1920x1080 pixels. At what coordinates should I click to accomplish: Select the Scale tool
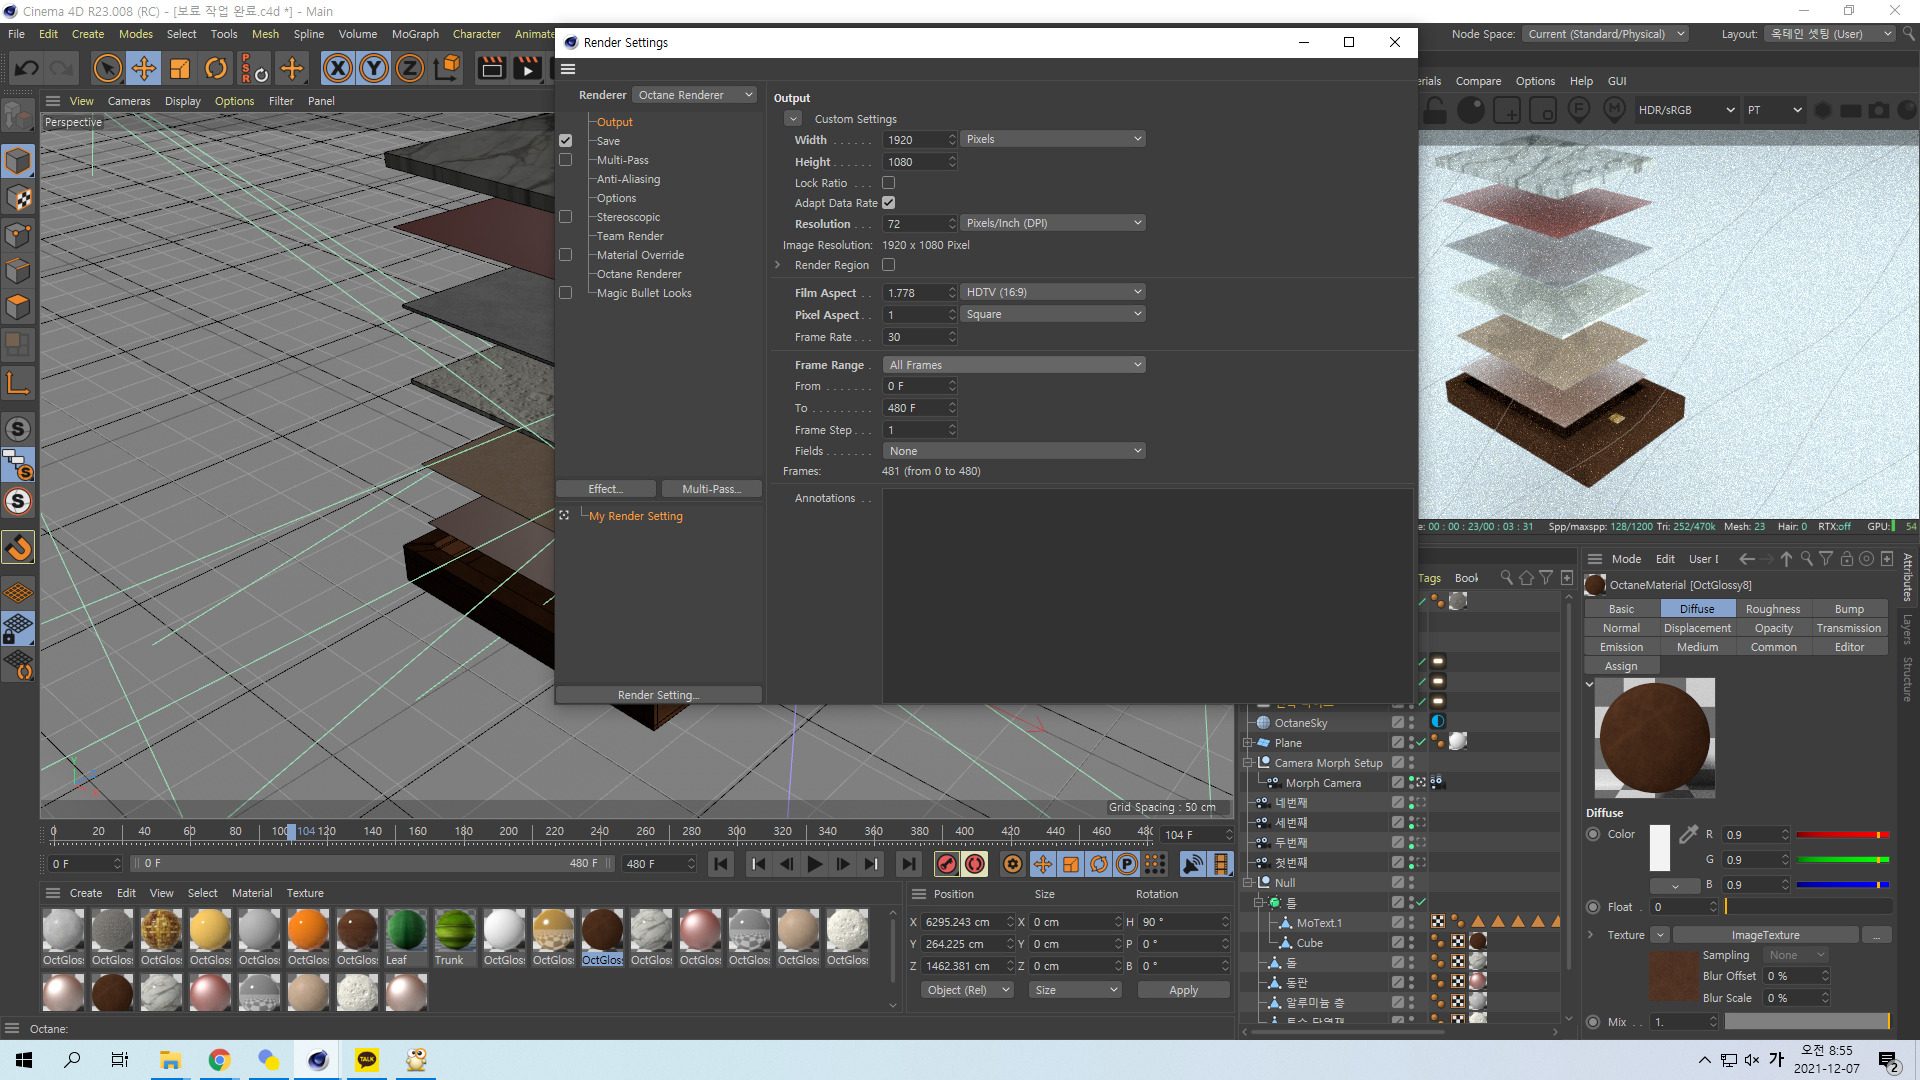(x=180, y=68)
